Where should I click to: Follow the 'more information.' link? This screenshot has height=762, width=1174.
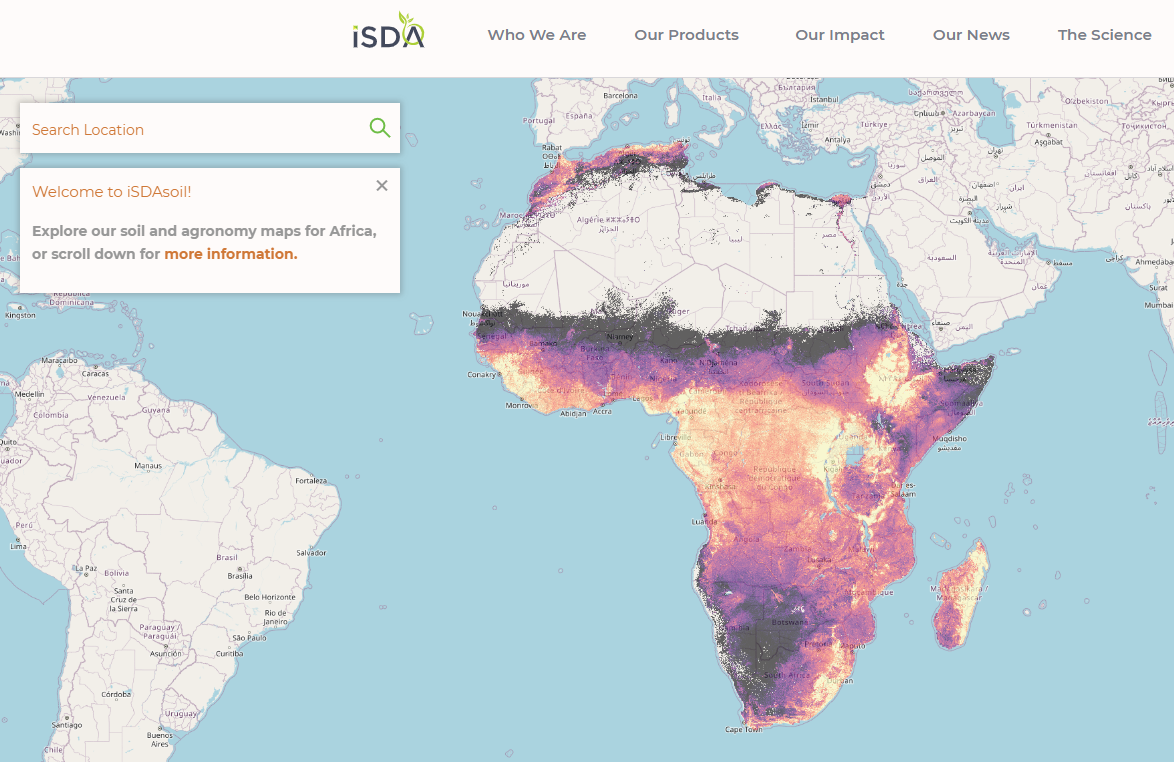(231, 254)
